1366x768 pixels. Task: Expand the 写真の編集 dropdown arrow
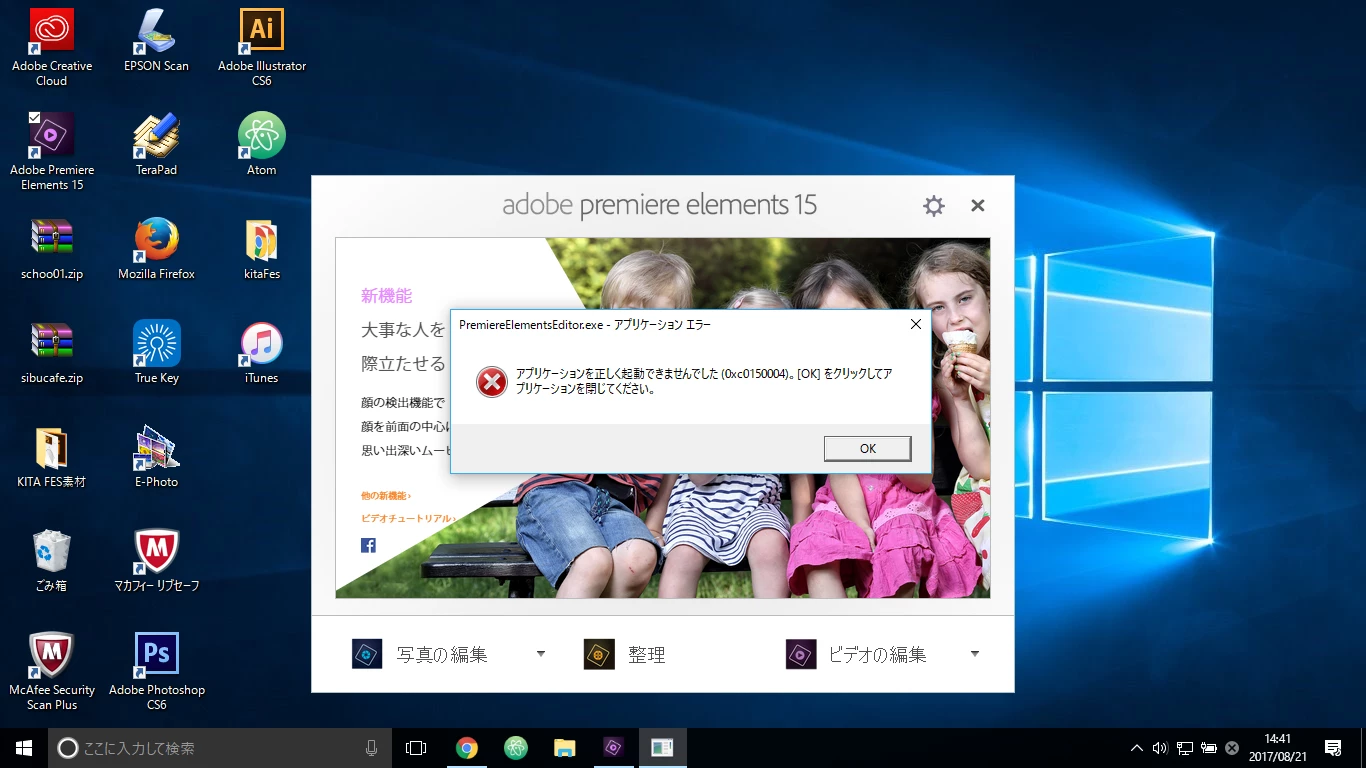[x=541, y=654]
